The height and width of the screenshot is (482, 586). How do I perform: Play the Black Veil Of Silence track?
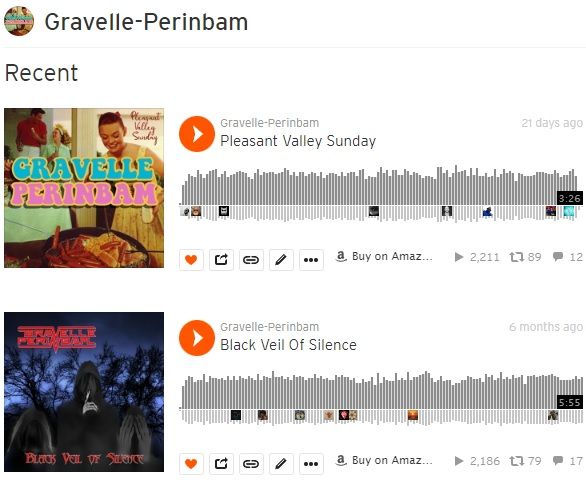(197, 338)
